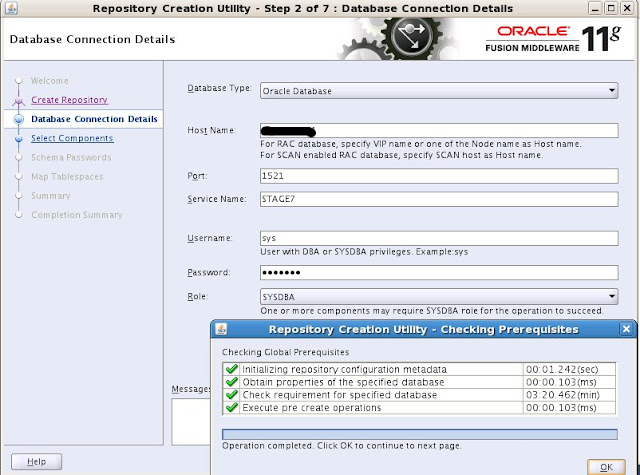This screenshot has height=475, width=640.
Task: Click SYSDBA role requirement hint text
Action: (x=432, y=311)
